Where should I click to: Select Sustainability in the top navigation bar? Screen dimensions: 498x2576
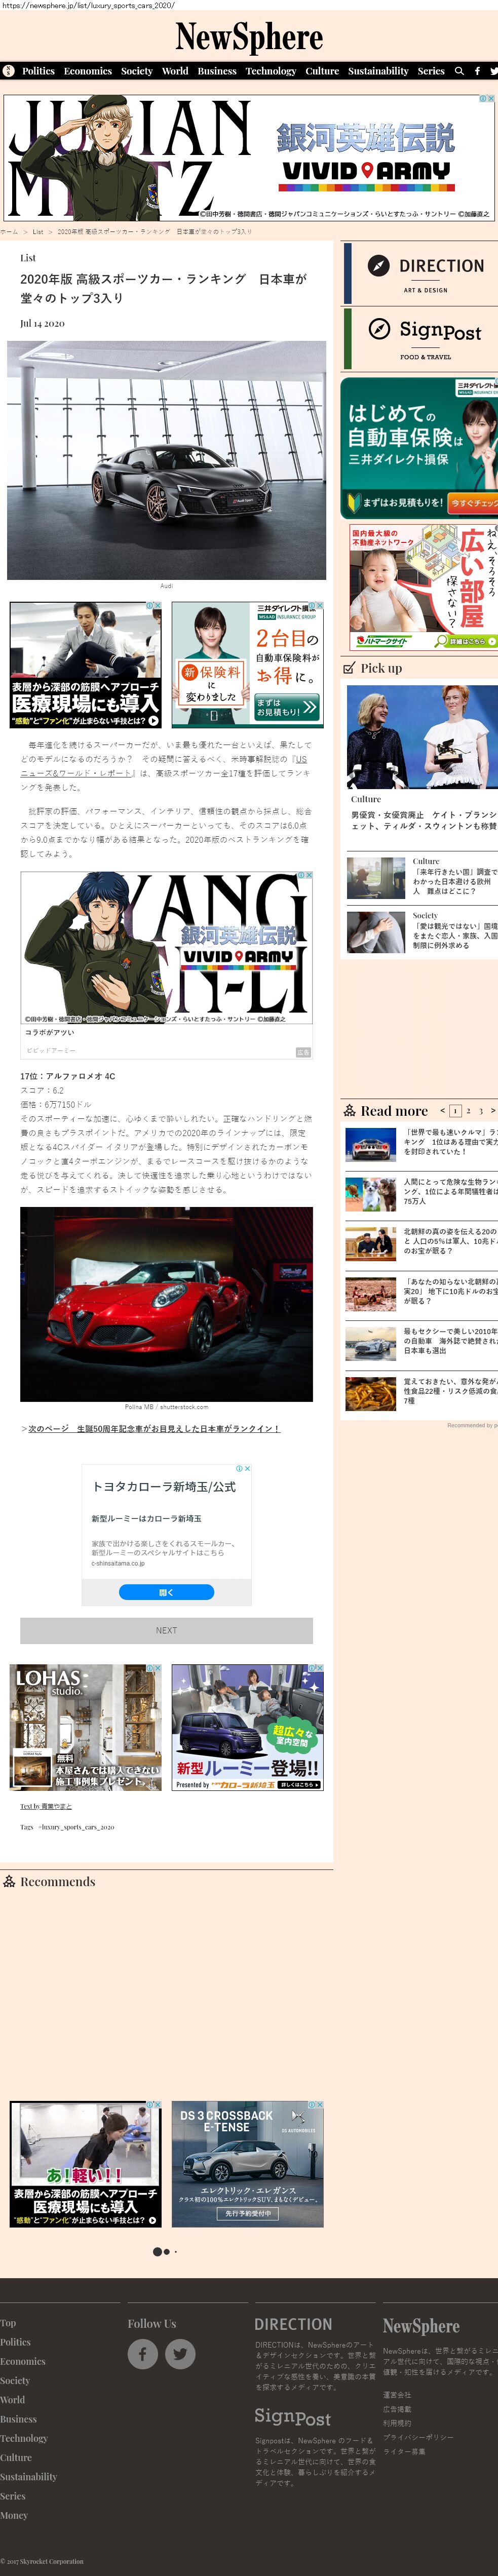coord(378,71)
